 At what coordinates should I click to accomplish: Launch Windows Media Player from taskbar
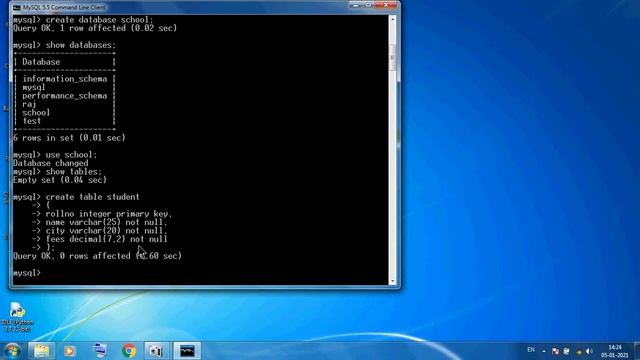pyautogui.click(x=70, y=351)
